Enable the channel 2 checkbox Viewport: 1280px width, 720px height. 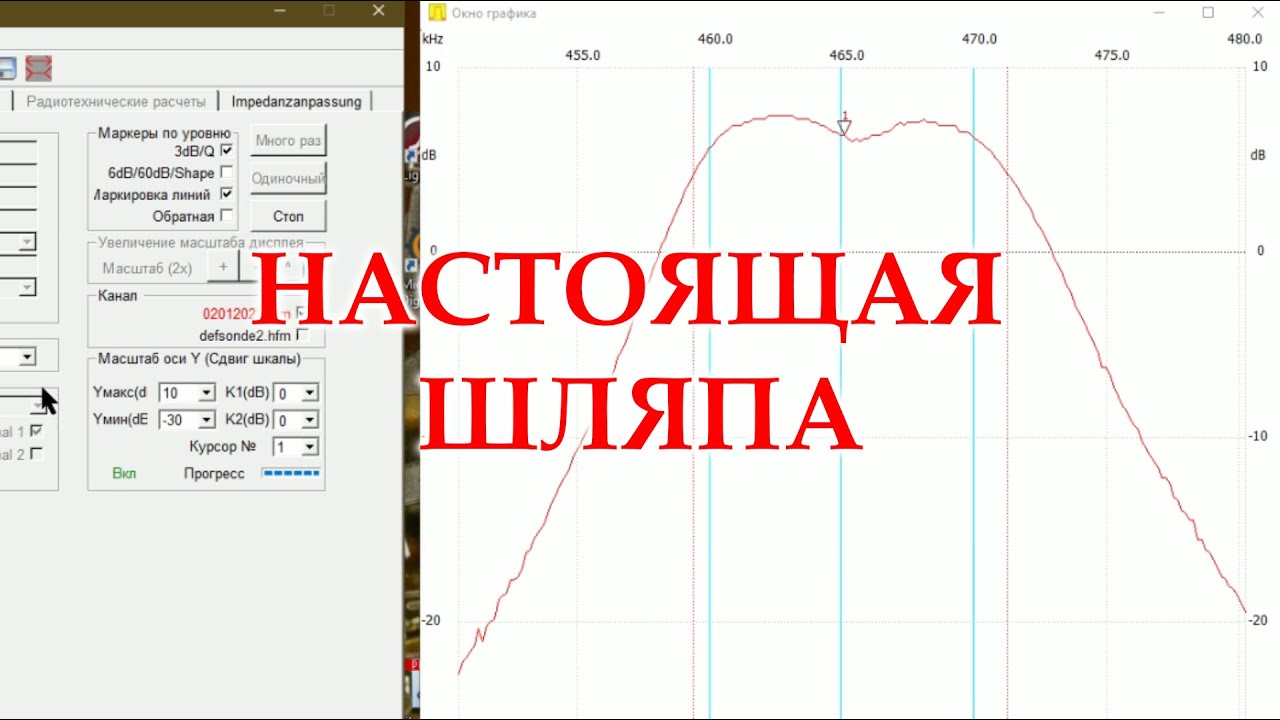click(x=36, y=454)
